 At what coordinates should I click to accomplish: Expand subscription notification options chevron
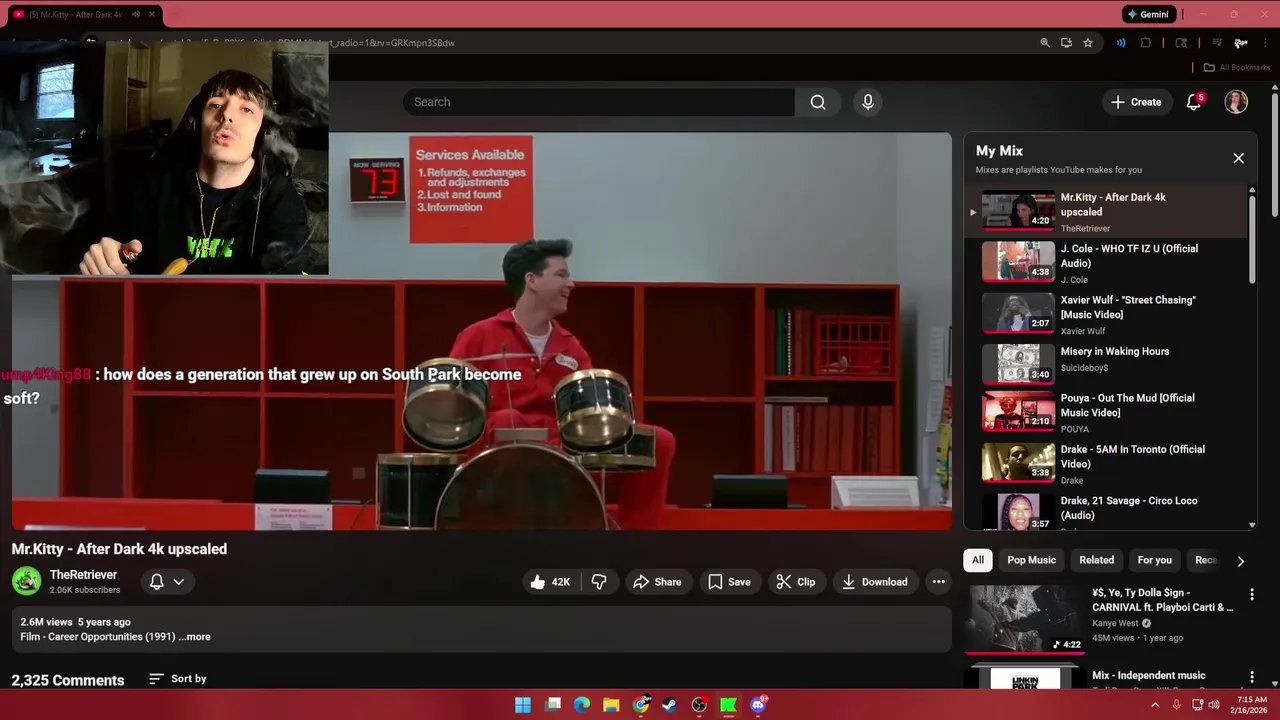click(179, 581)
